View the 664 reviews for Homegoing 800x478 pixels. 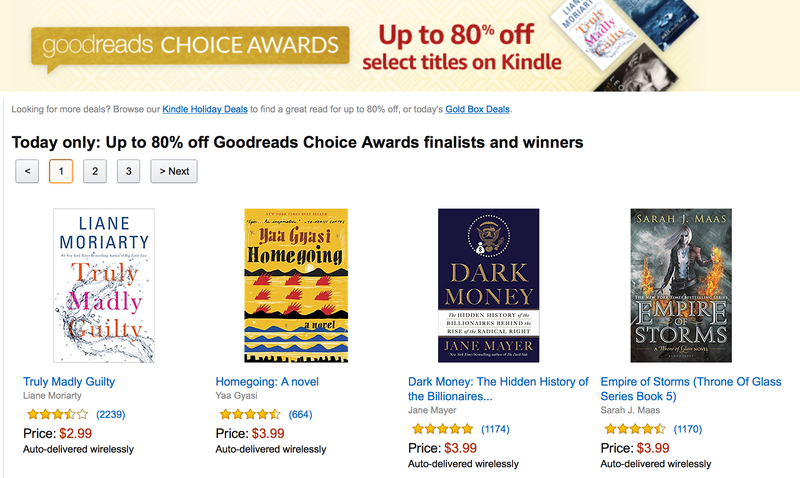click(301, 414)
